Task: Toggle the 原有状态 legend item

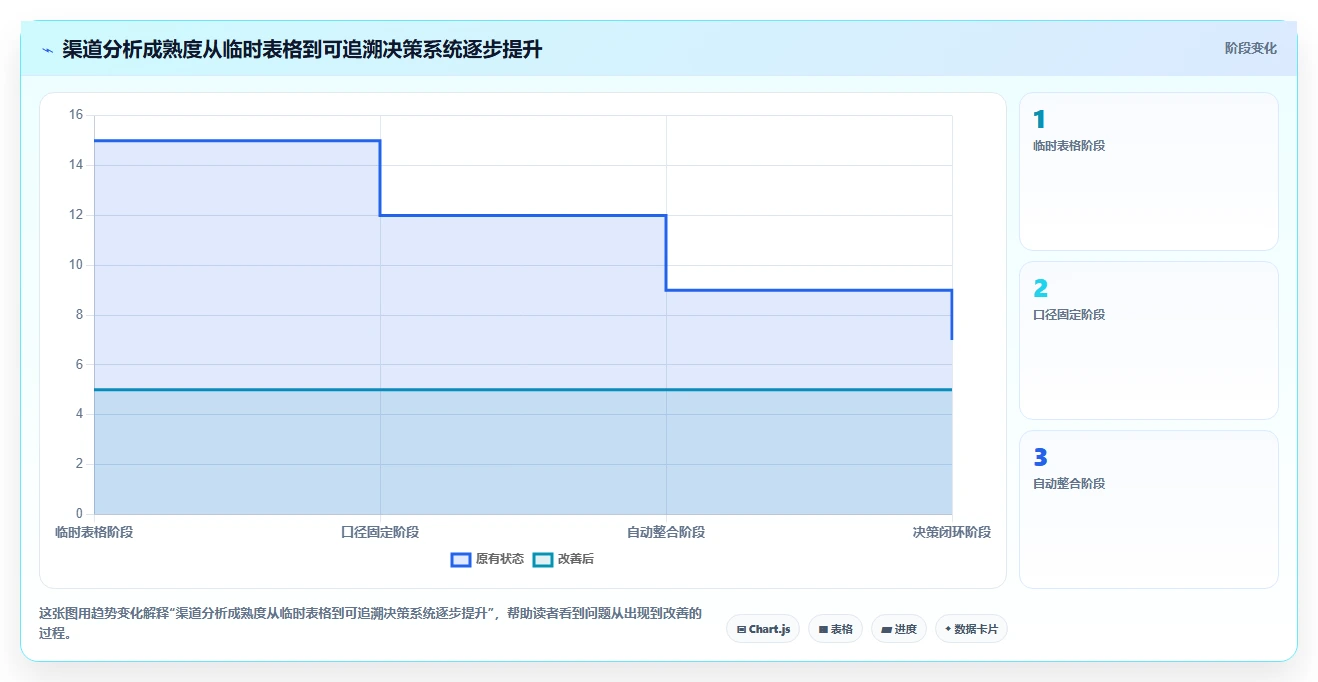Action: [x=487, y=559]
